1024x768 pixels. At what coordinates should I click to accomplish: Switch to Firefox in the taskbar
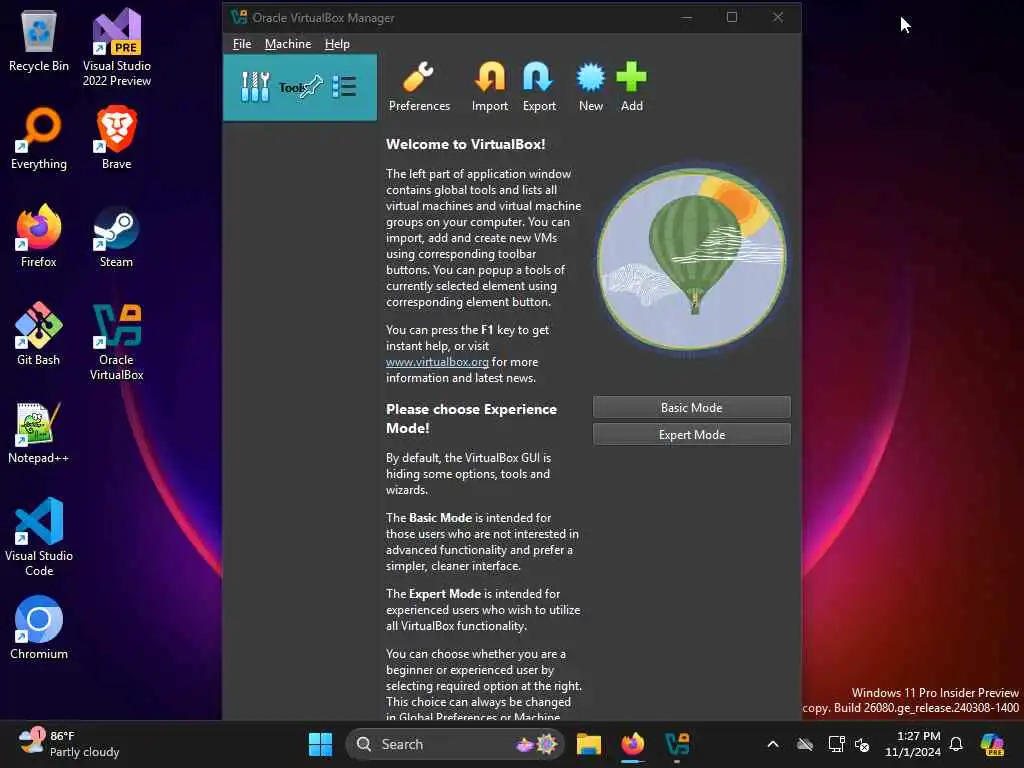pyautogui.click(x=632, y=744)
